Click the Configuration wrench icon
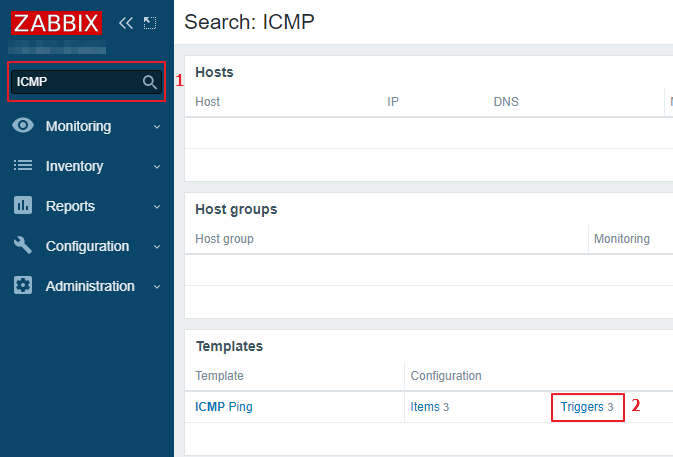The image size is (673, 457). (23, 245)
